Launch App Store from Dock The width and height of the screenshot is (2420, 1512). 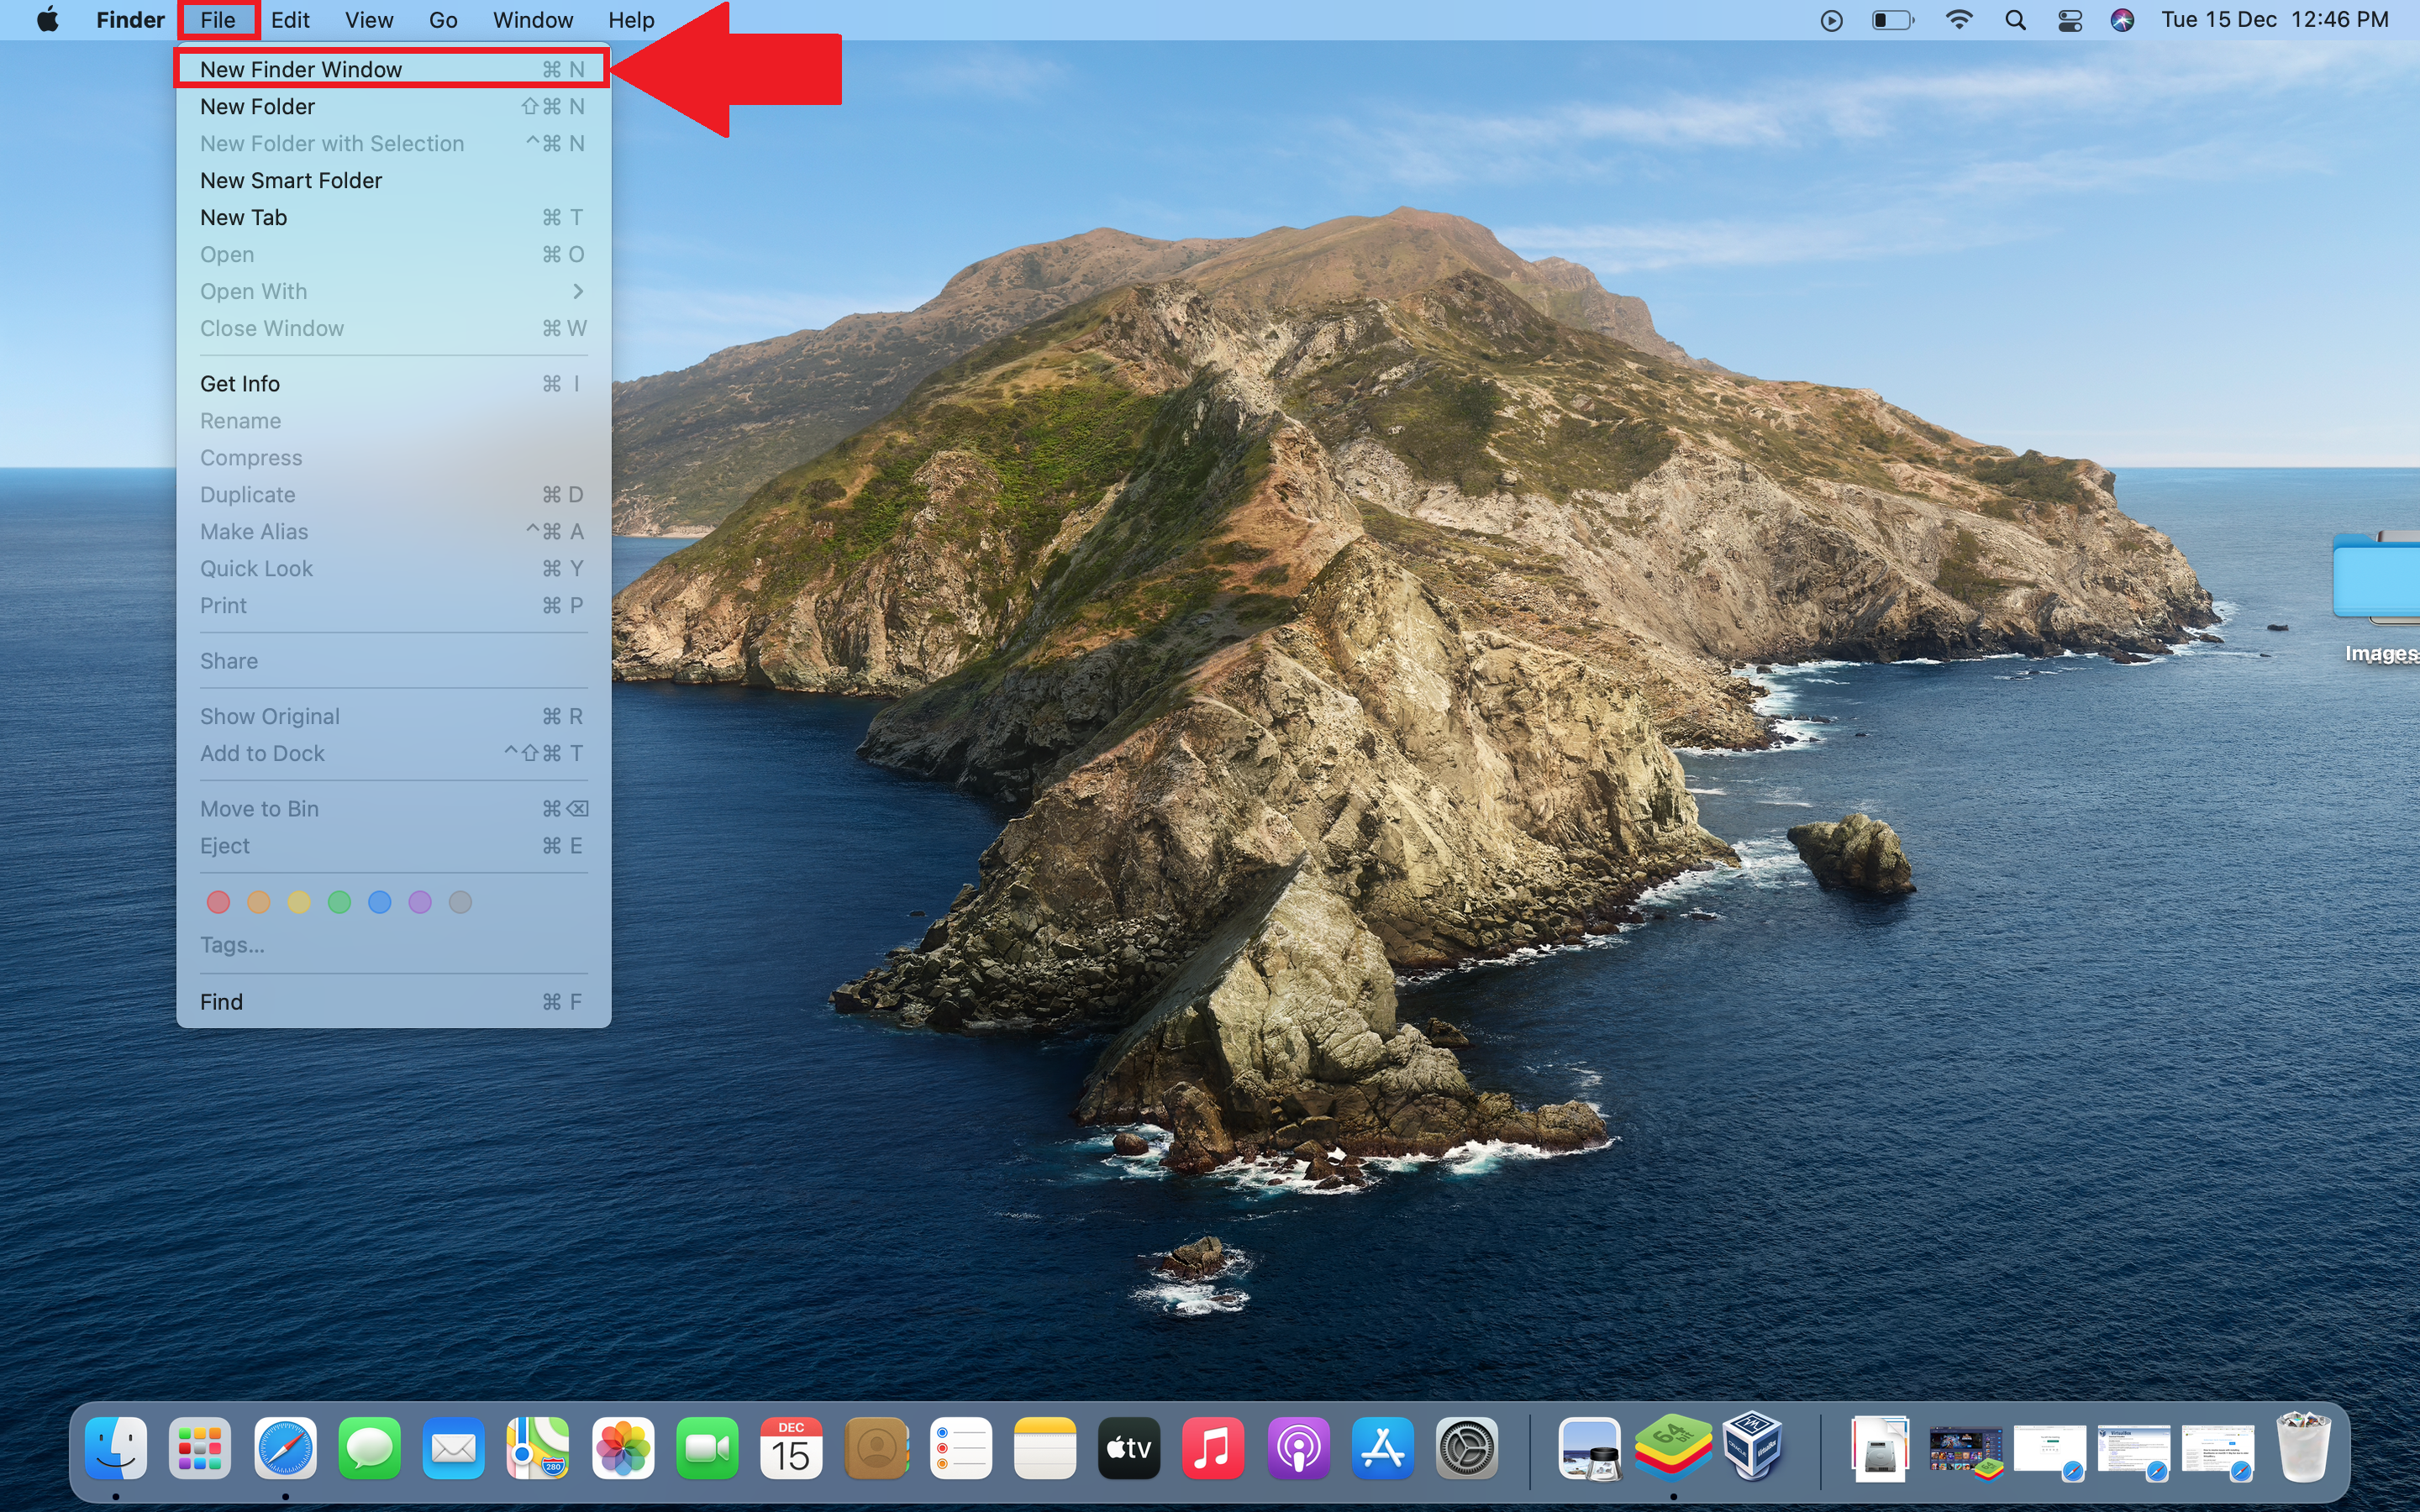tap(1381, 1449)
